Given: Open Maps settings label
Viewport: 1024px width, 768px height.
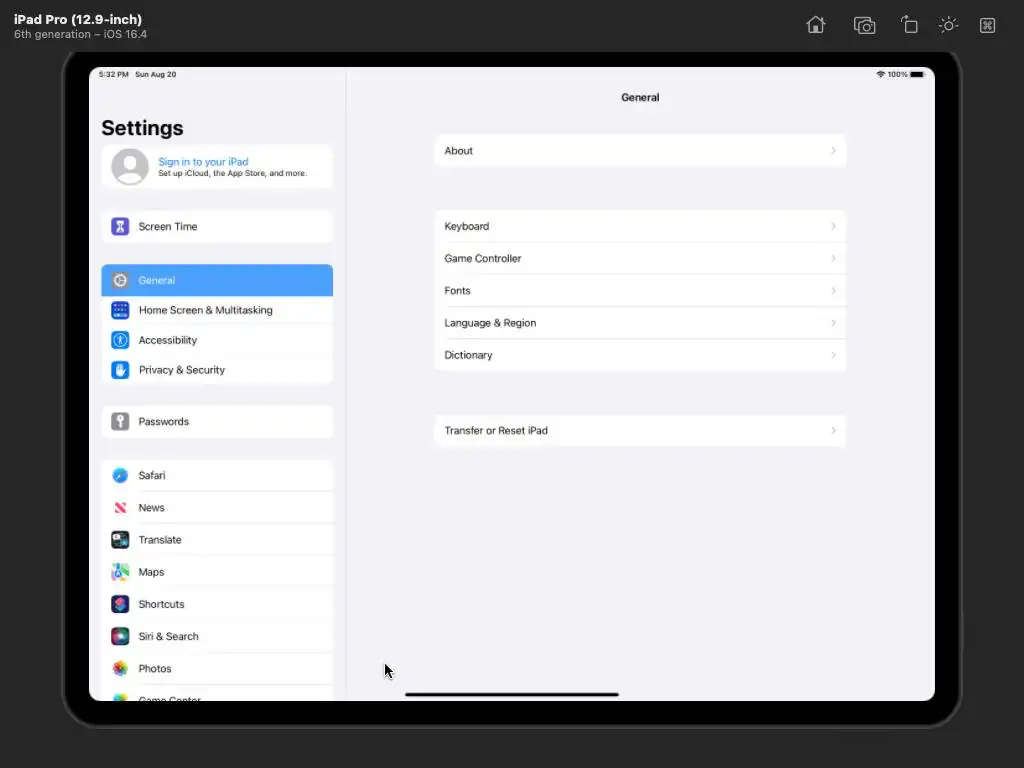Looking at the screenshot, I should tap(152, 572).
